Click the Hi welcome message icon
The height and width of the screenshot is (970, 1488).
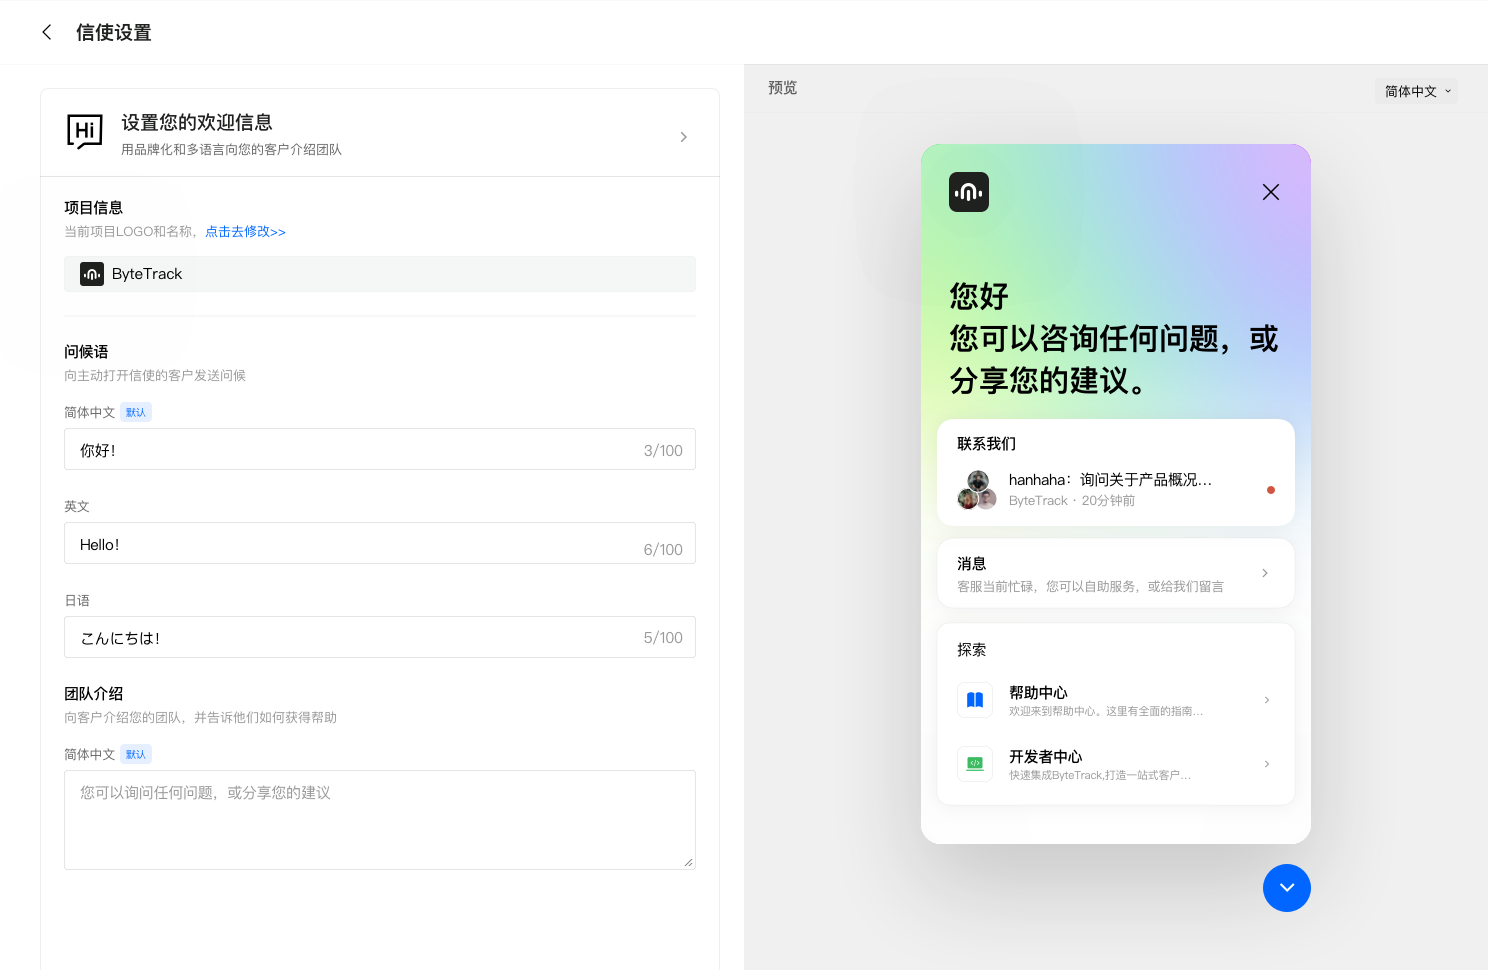pyautogui.click(x=85, y=132)
